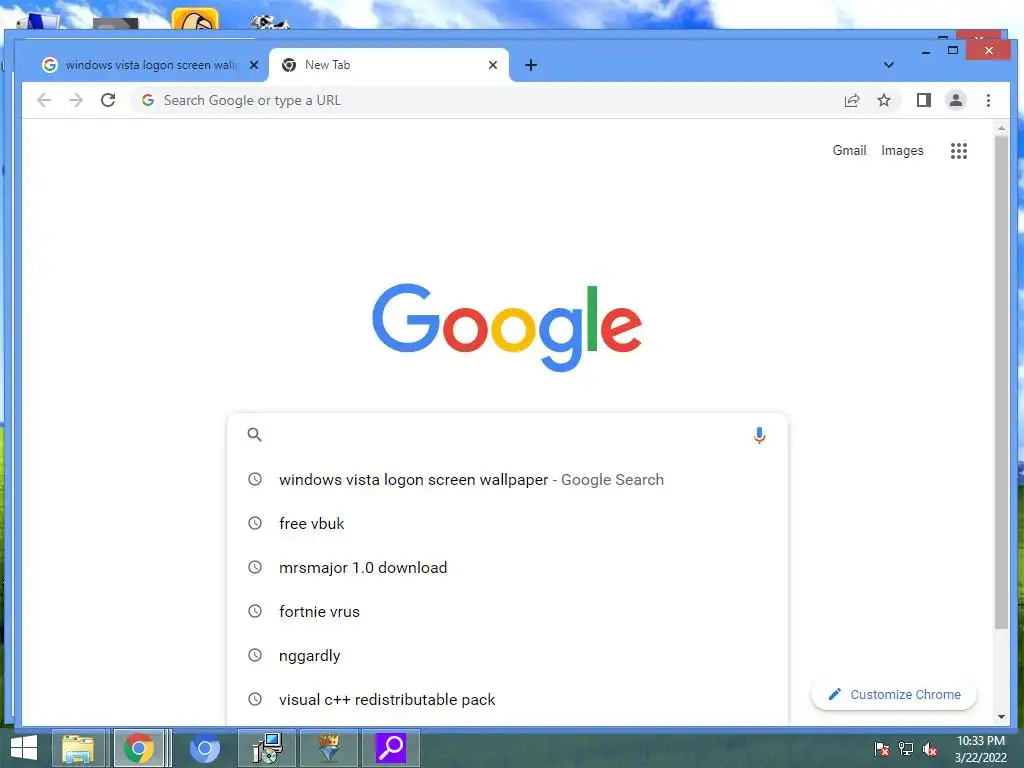This screenshot has width=1024, height=768.
Task: Click the Customize Chrome button
Action: coord(893,694)
